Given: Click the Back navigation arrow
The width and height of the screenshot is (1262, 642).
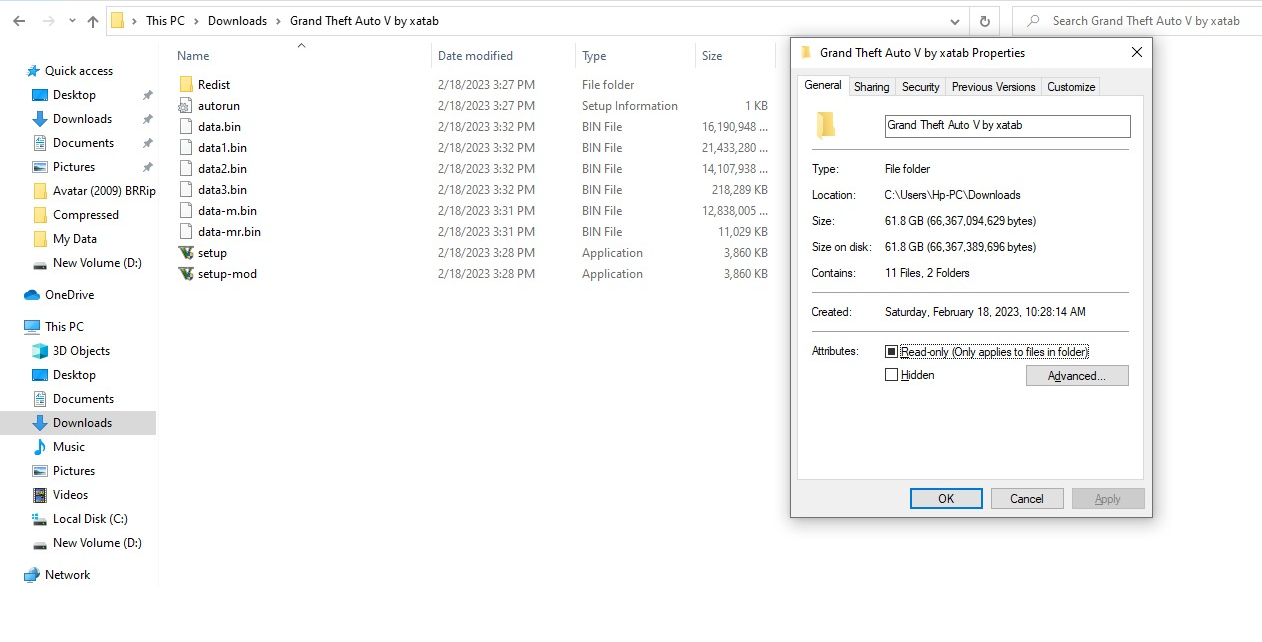Looking at the screenshot, I should [19, 21].
